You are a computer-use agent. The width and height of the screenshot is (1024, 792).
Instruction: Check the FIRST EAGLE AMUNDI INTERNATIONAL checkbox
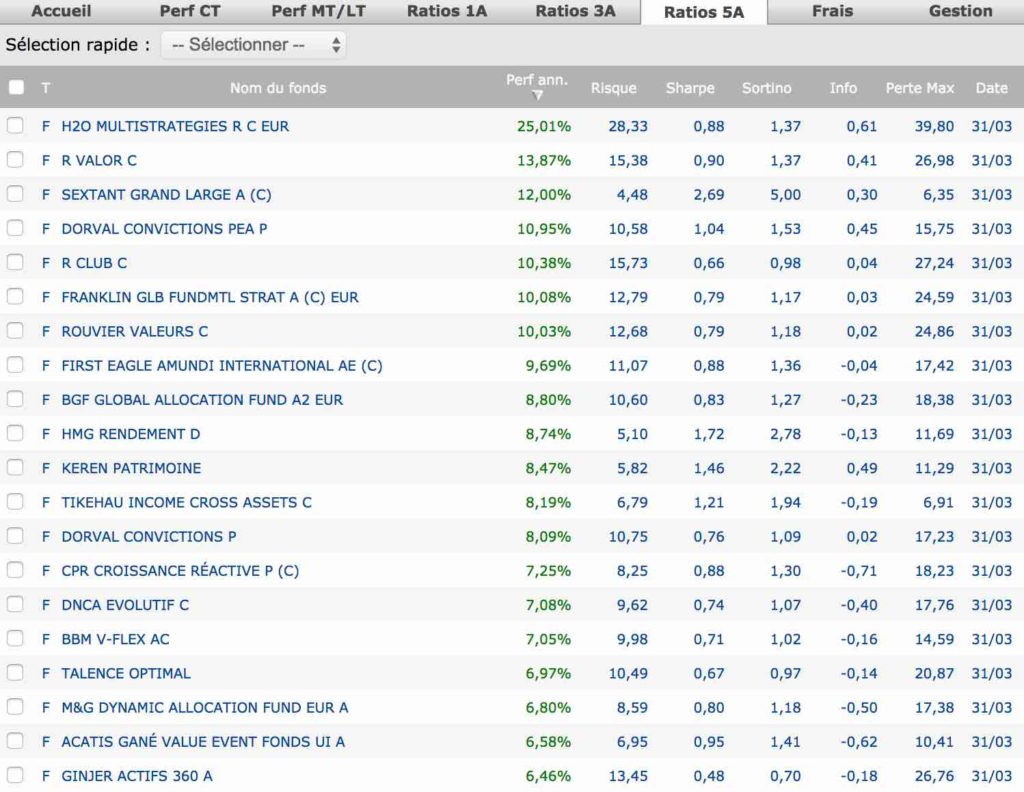(x=15, y=364)
